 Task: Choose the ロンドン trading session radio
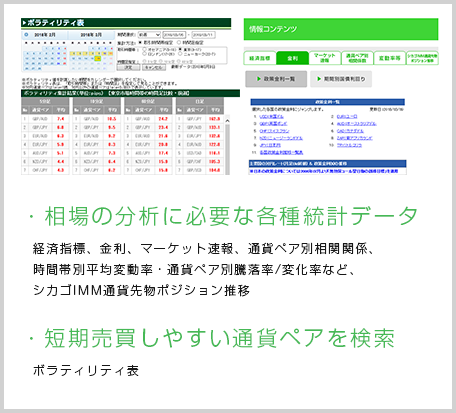tap(145, 54)
